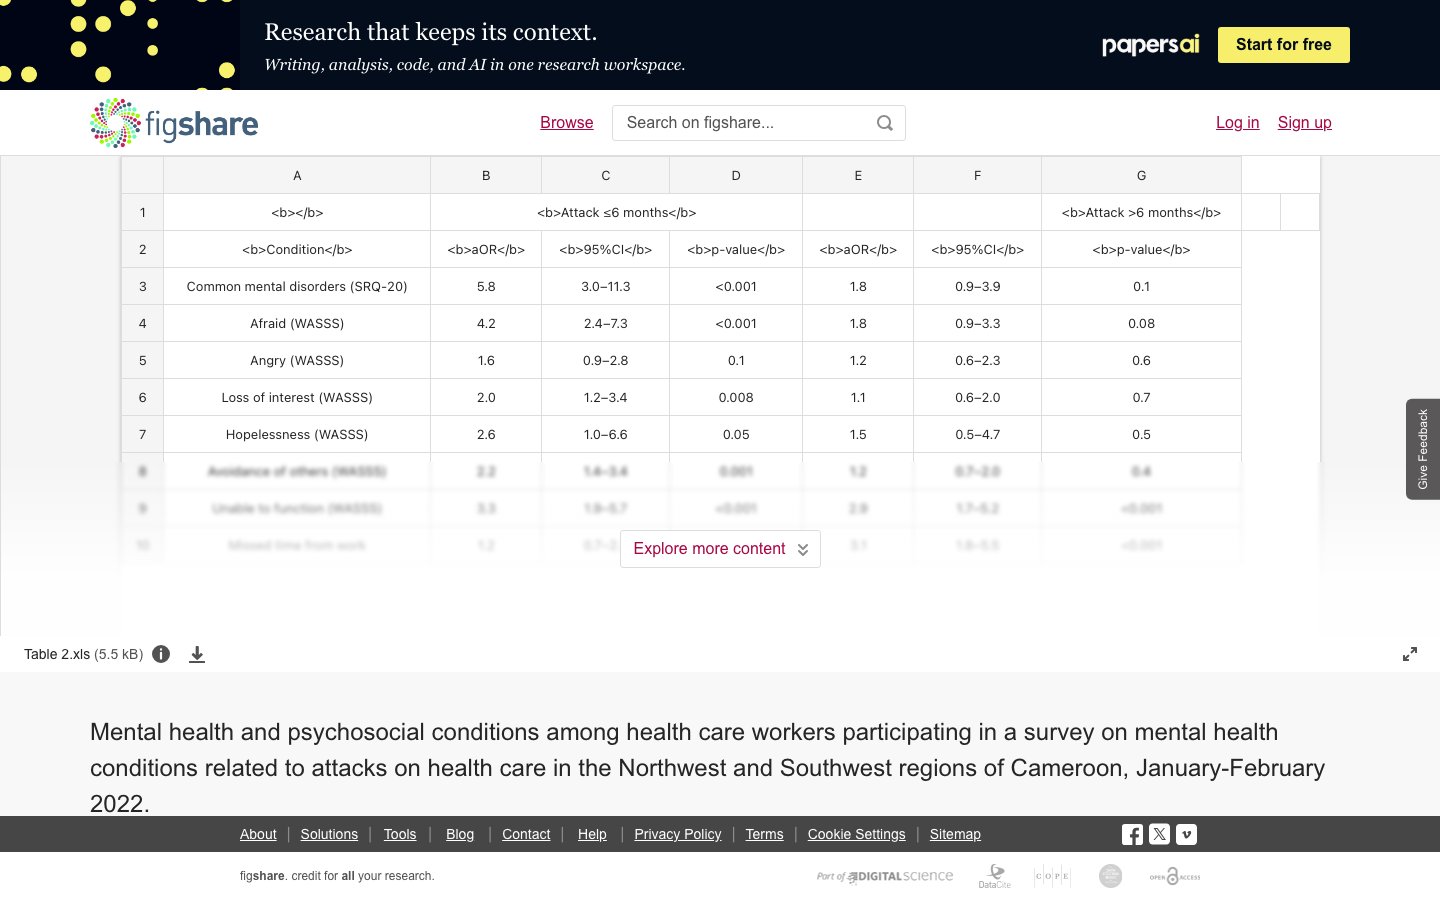Click the search magnifier icon
This screenshot has height=900, width=1440.
(x=885, y=123)
